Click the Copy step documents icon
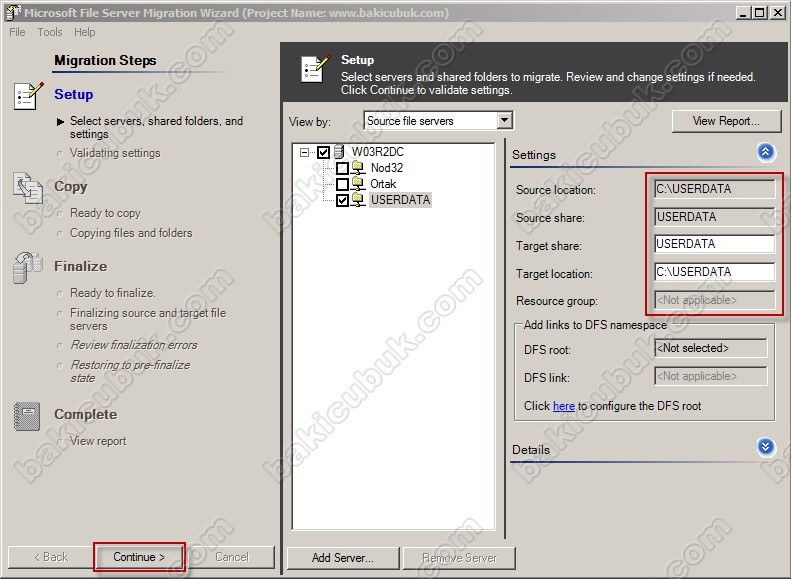791x579 pixels. (x=28, y=188)
